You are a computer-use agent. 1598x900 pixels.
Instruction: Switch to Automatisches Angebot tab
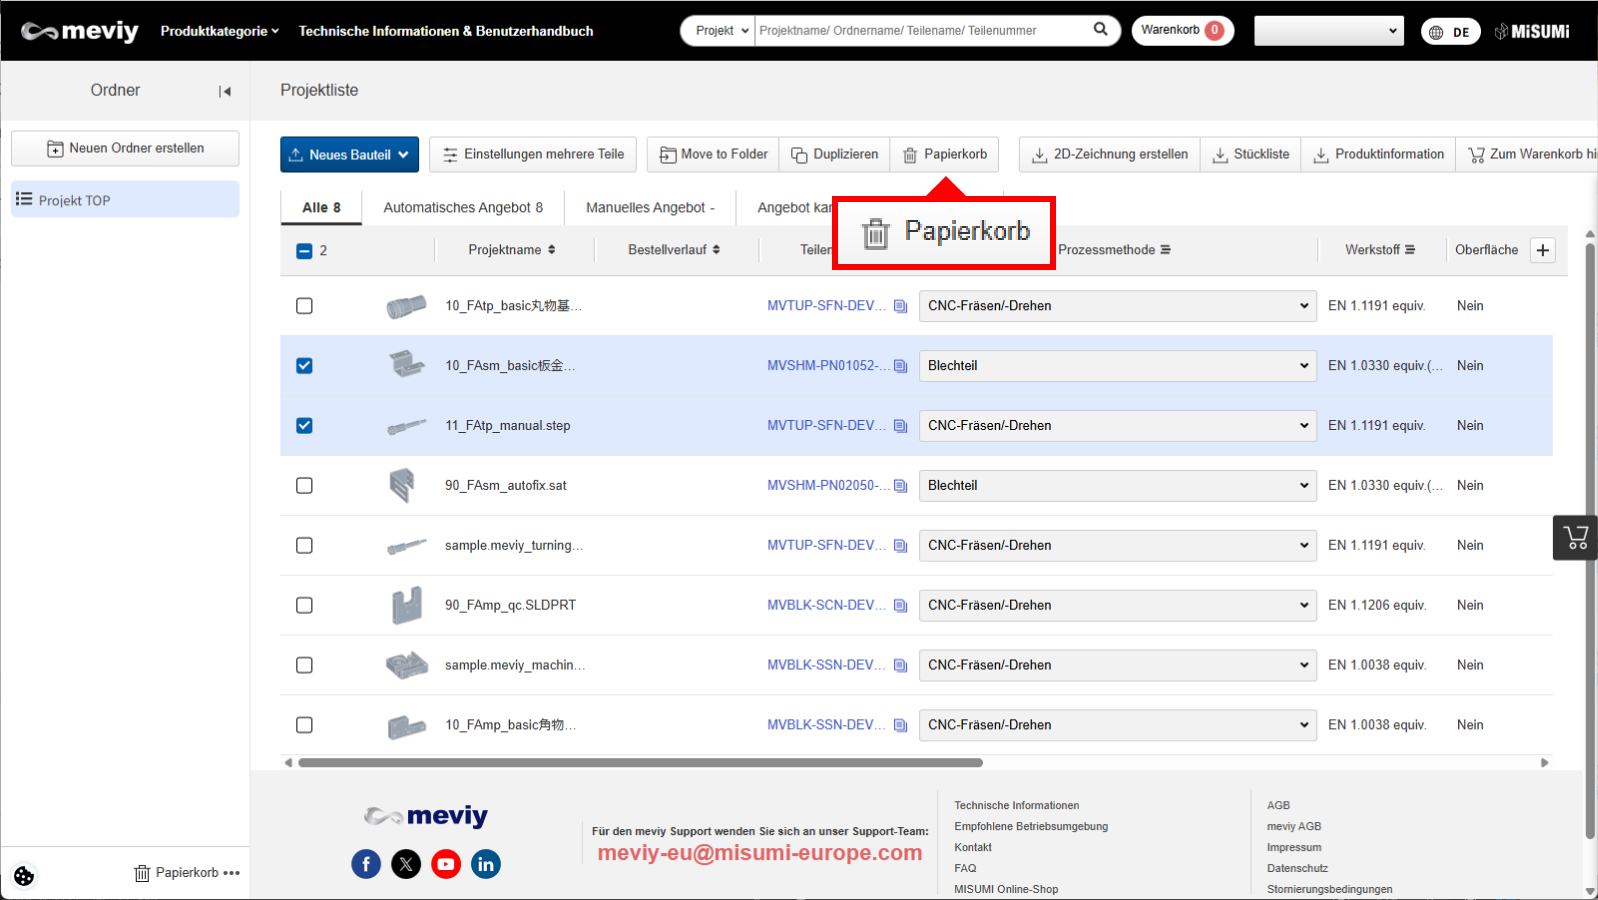(x=463, y=208)
